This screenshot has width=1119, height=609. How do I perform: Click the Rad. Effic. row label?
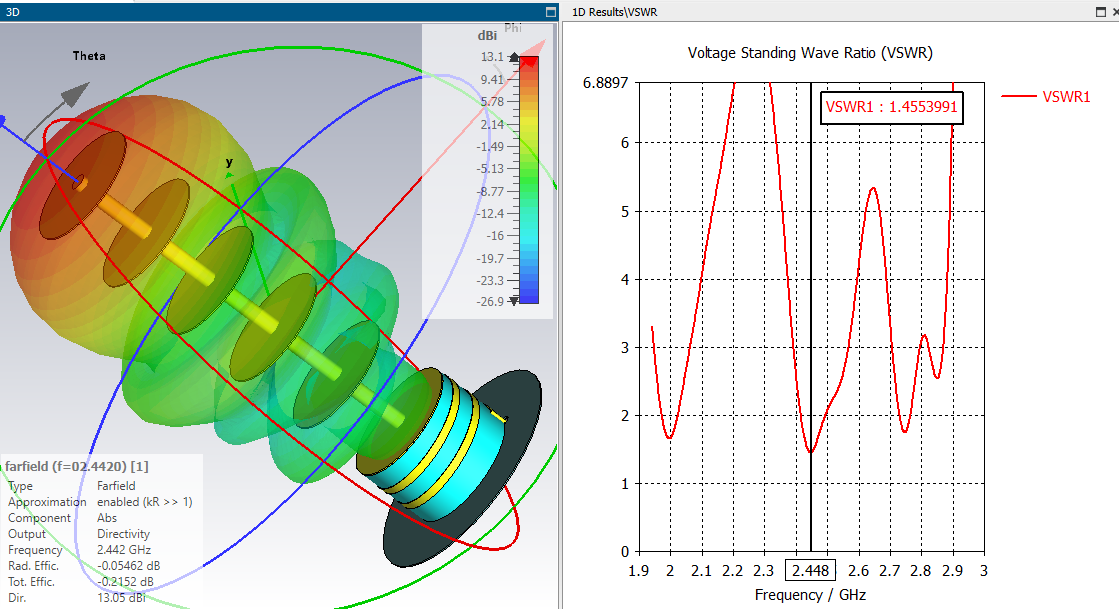[34, 565]
